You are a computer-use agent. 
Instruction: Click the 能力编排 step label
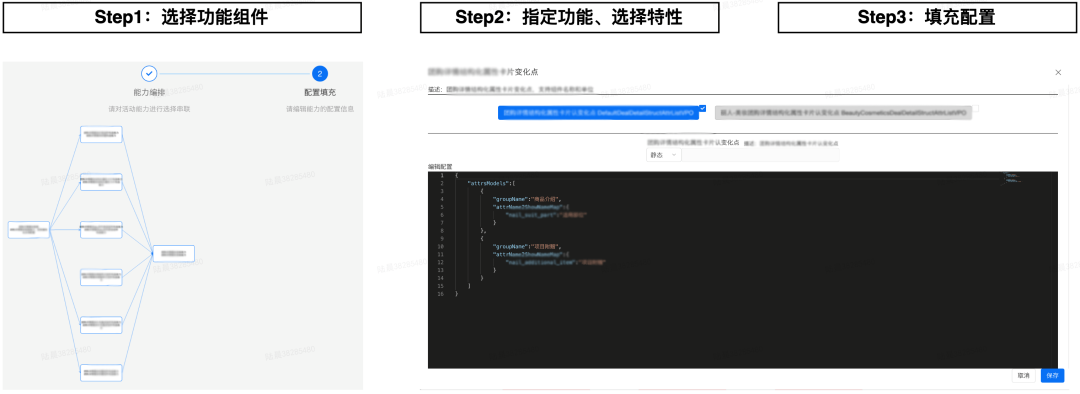[149, 92]
